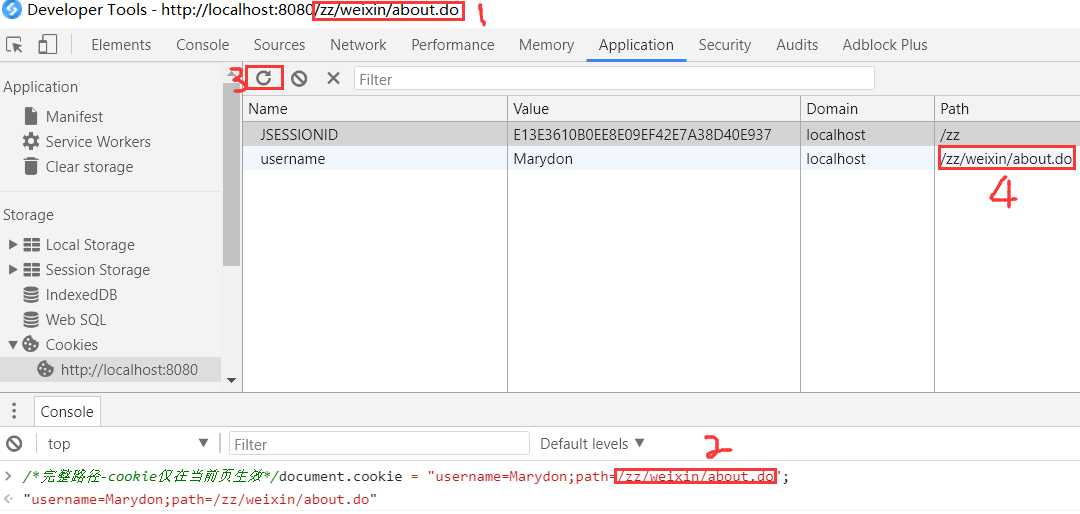Switch to the Security tab

(725, 45)
